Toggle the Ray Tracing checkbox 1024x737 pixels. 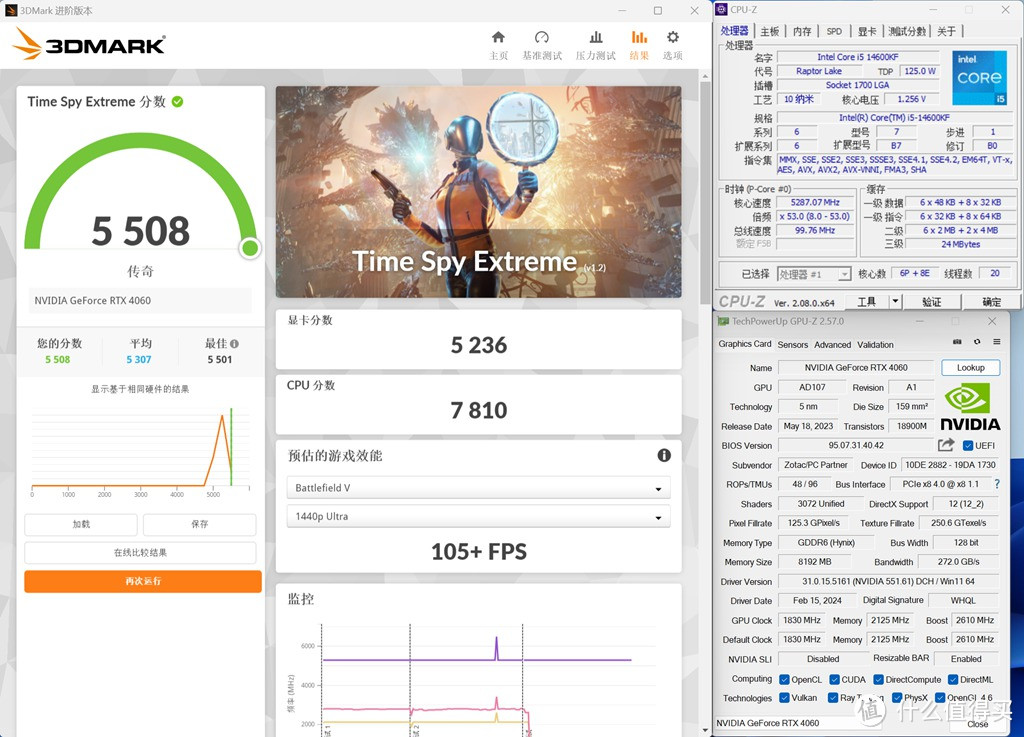coord(833,698)
